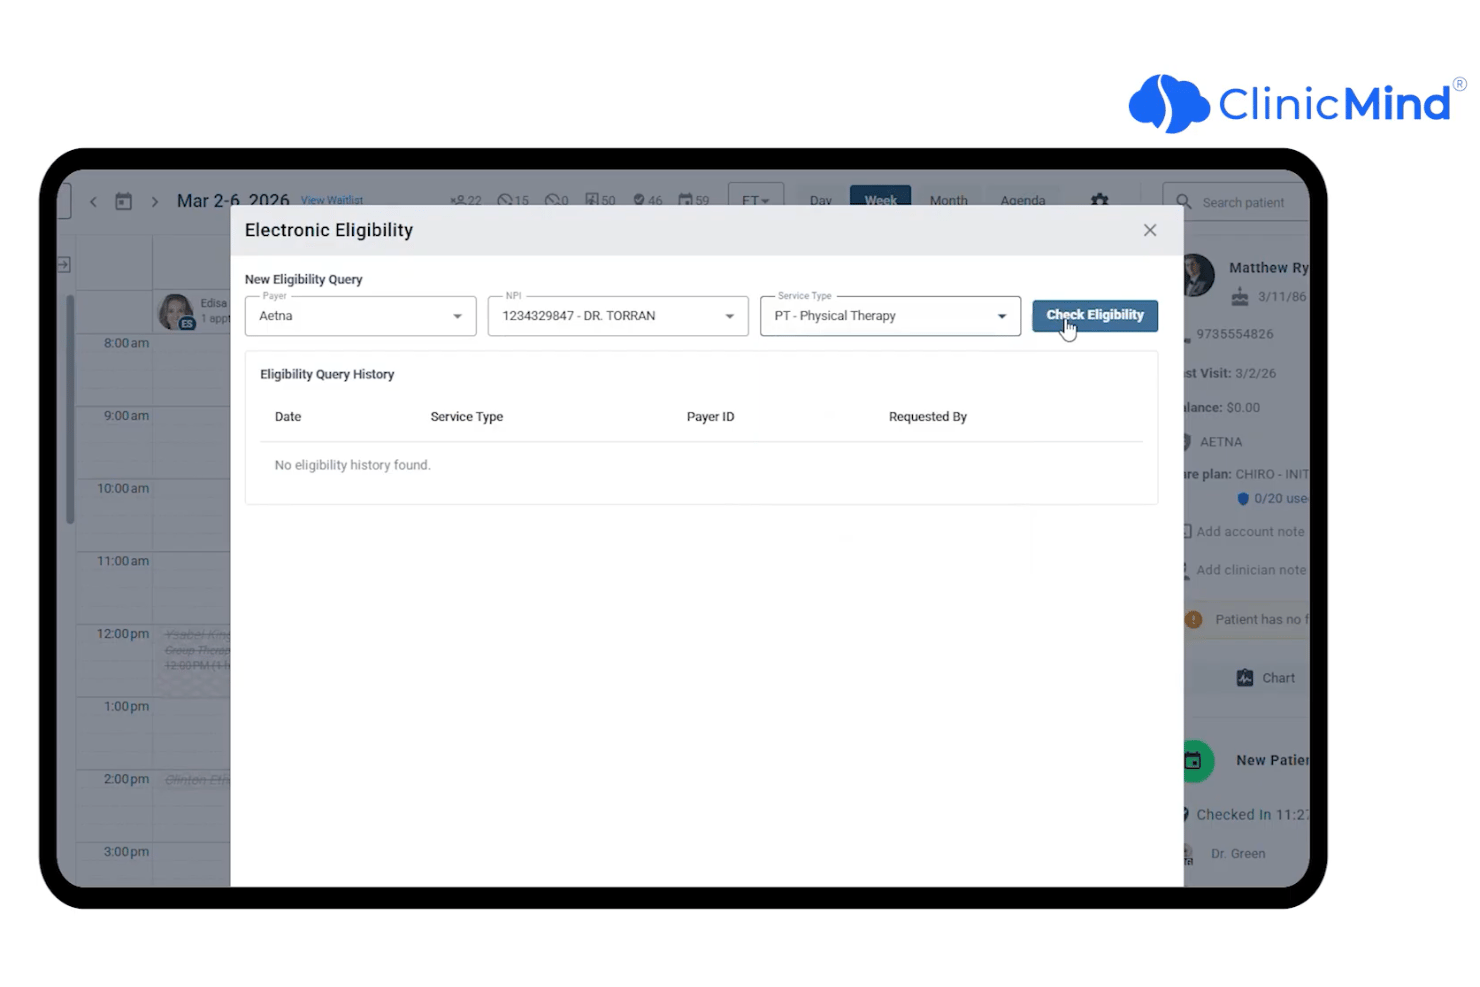The height and width of the screenshot is (987, 1480).
Task: Click the Date column header
Action: (288, 417)
